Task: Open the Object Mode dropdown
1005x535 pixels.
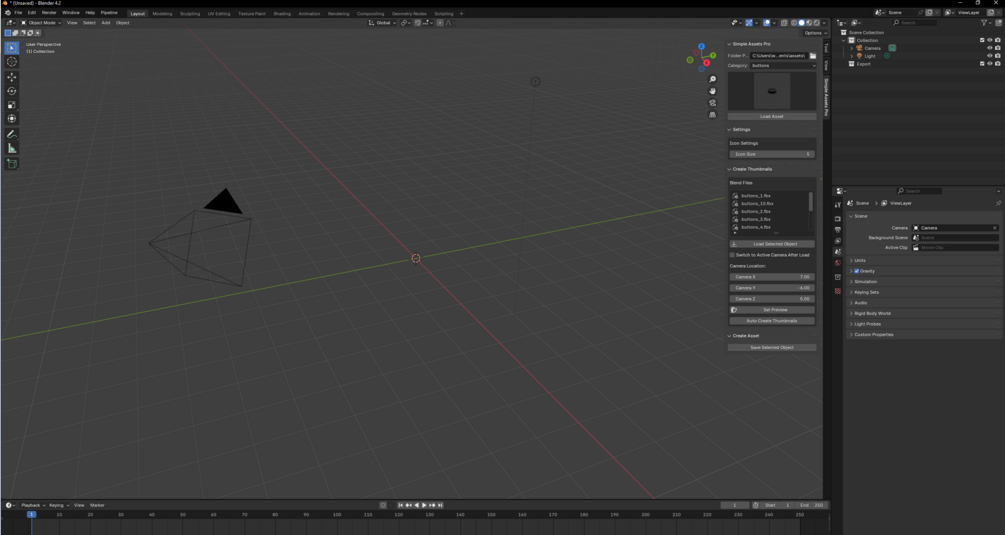Action: (41, 22)
